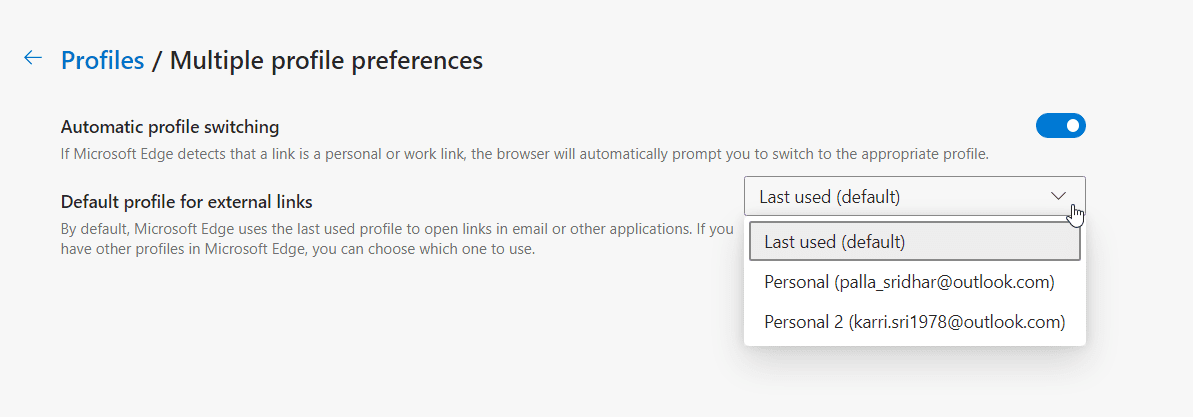Collapse the dropdown using the chevron arrow
The width and height of the screenshot is (1193, 417).
[1059, 196]
